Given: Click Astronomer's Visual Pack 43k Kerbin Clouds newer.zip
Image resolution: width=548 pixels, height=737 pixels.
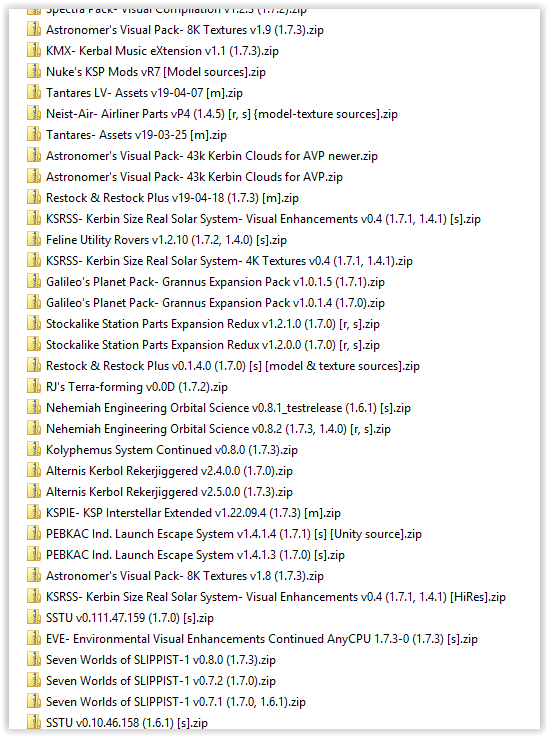Looking at the screenshot, I should point(212,156).
